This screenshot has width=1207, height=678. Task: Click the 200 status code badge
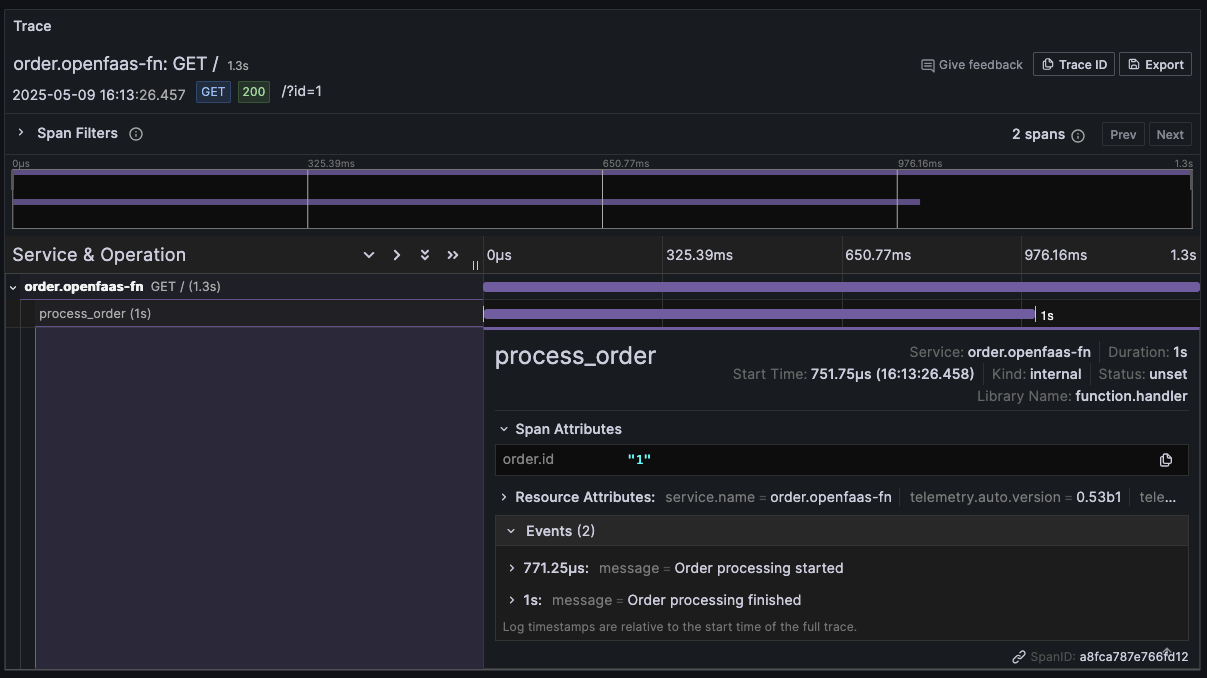254,92
